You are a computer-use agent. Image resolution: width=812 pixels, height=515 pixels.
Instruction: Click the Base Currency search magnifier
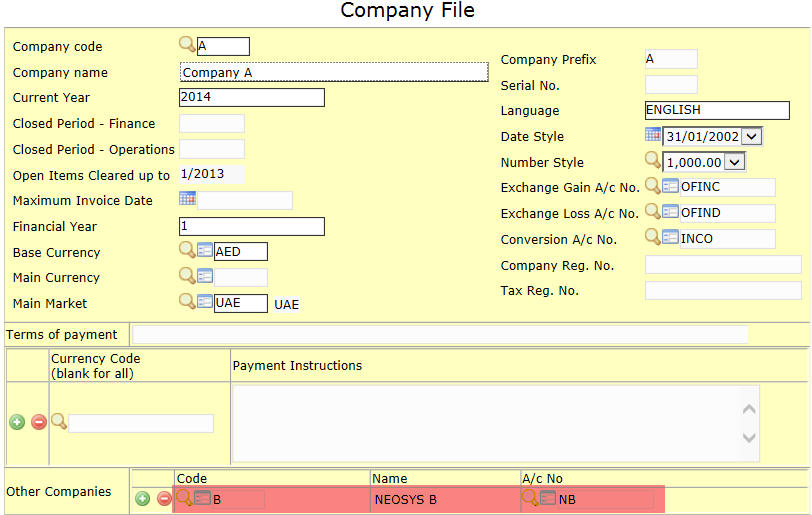click(187, 250)
